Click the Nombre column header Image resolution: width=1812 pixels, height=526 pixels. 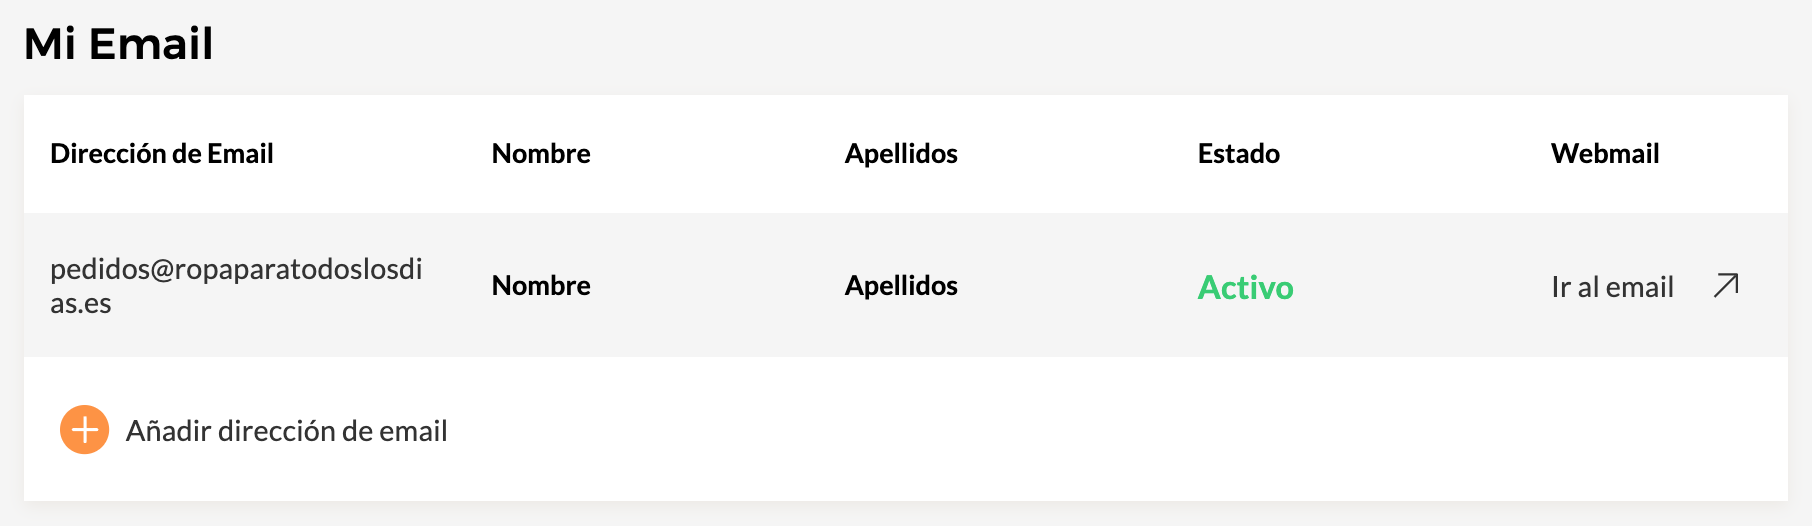tap(541, 153)
